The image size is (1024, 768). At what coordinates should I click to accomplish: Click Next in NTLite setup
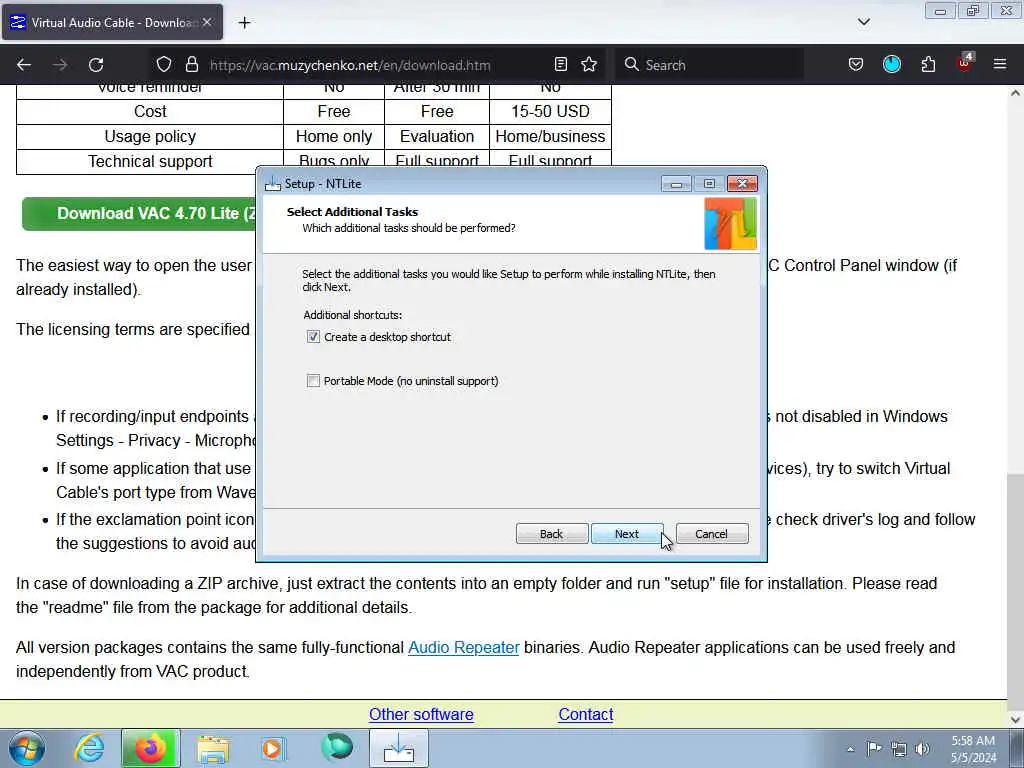coord(627,534)
